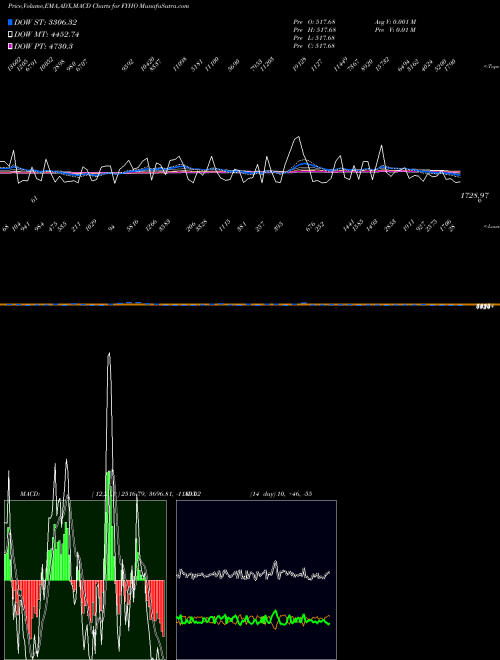This screenshot has width=500, height=660.
Task: Click the 1728.97 price label beside the chart
Action: pyautogui.click(x=475, y=196)
